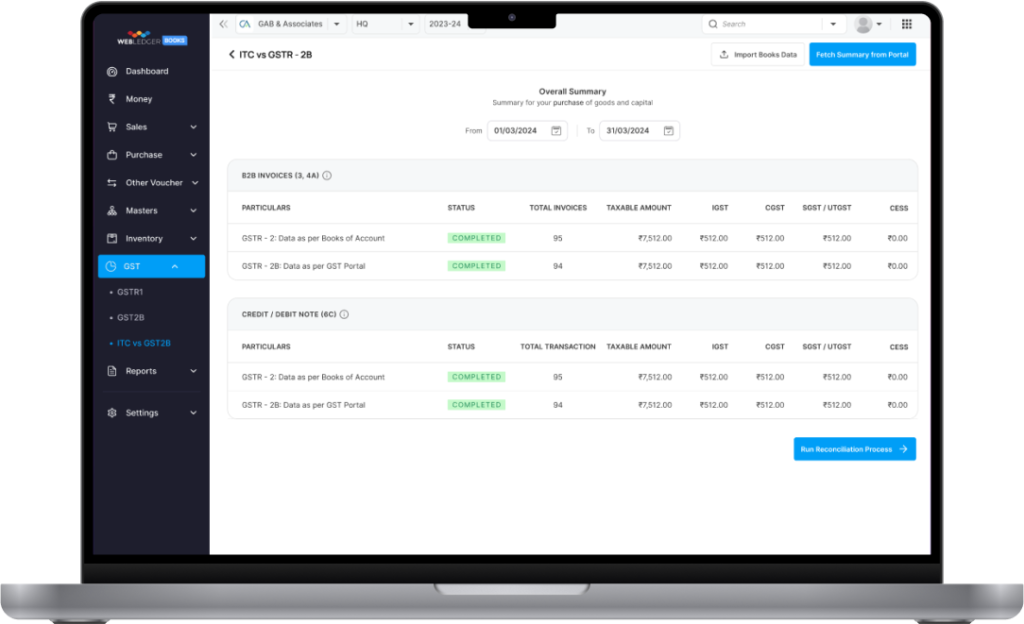Click info icon next to Credit / Debit Note

344,314
